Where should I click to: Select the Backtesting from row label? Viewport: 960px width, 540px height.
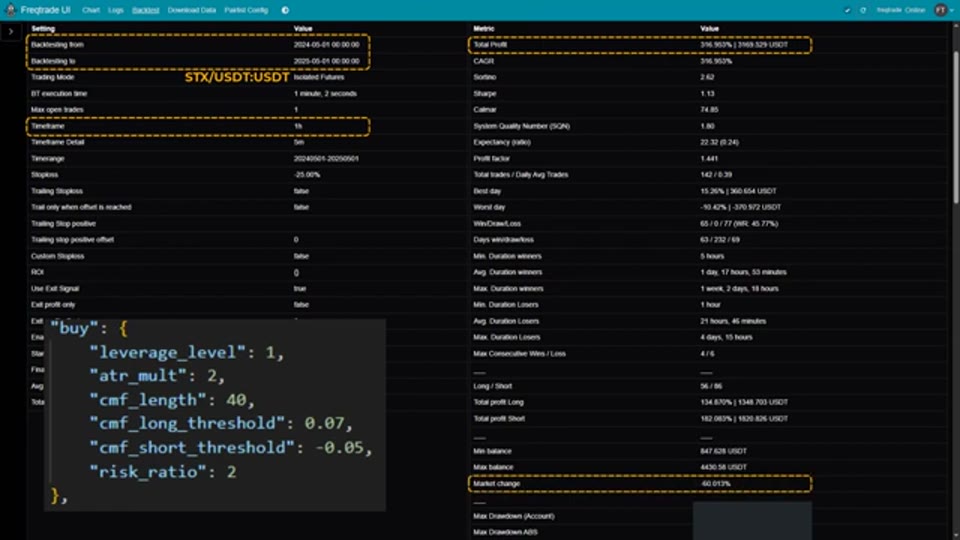[x=58, y=45]
